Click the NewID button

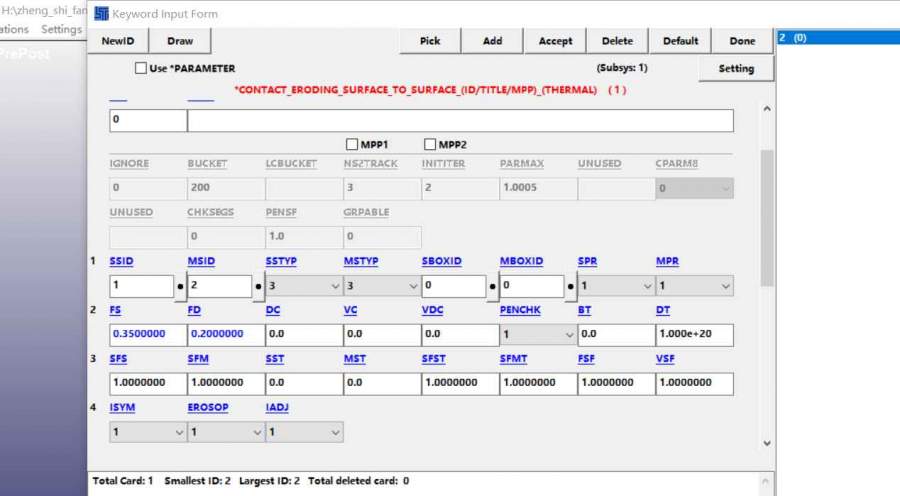124,41
